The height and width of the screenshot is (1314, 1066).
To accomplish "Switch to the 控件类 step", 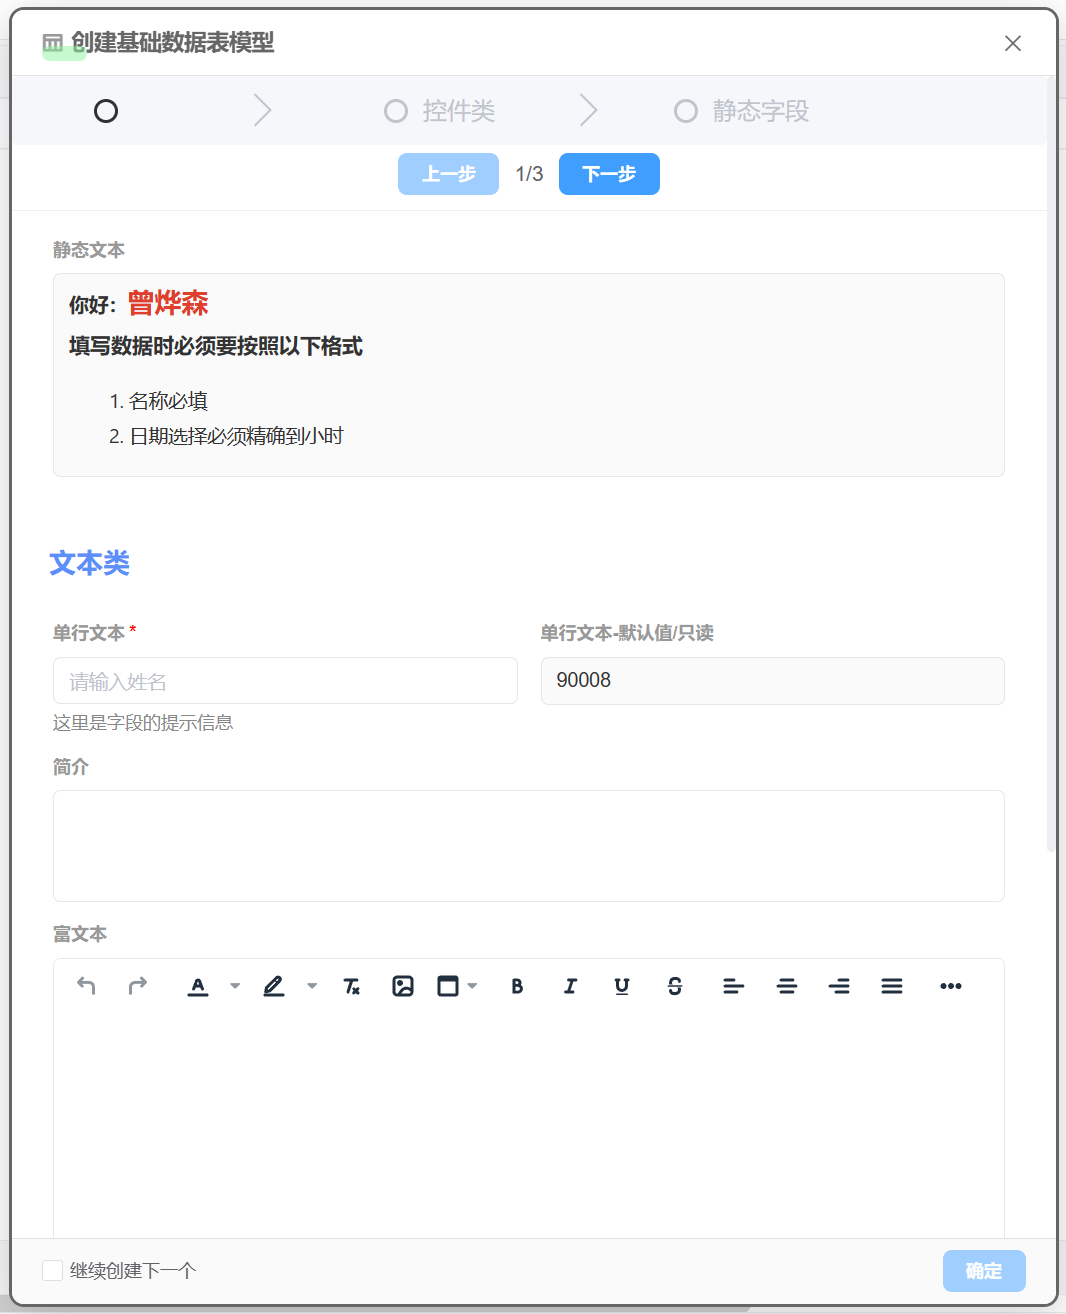I will point(440,111).
